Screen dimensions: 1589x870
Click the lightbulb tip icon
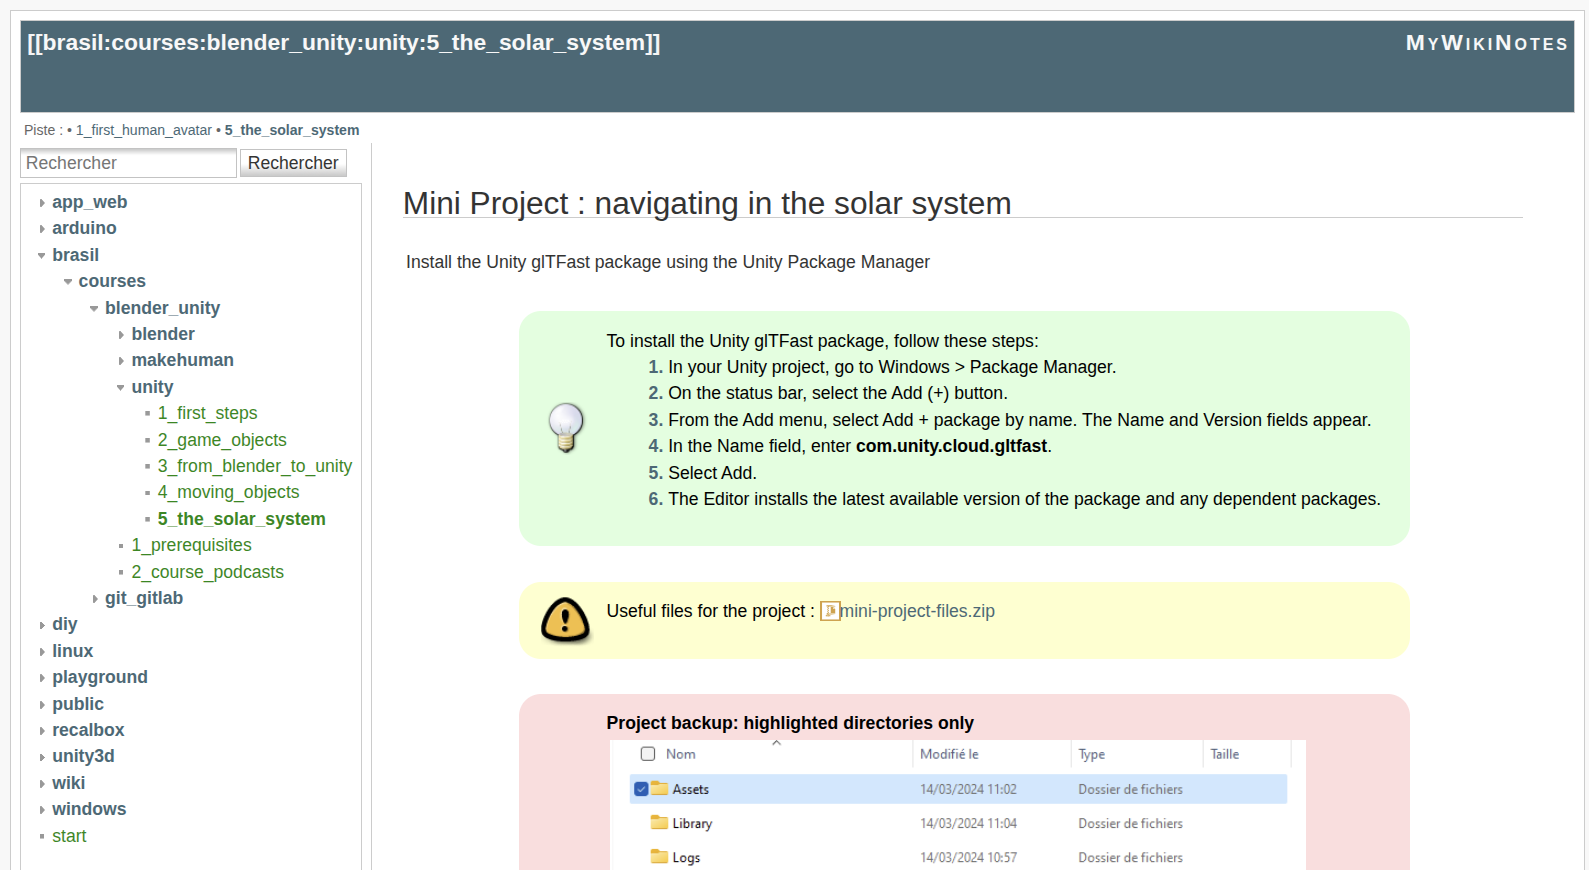point(566,428)
